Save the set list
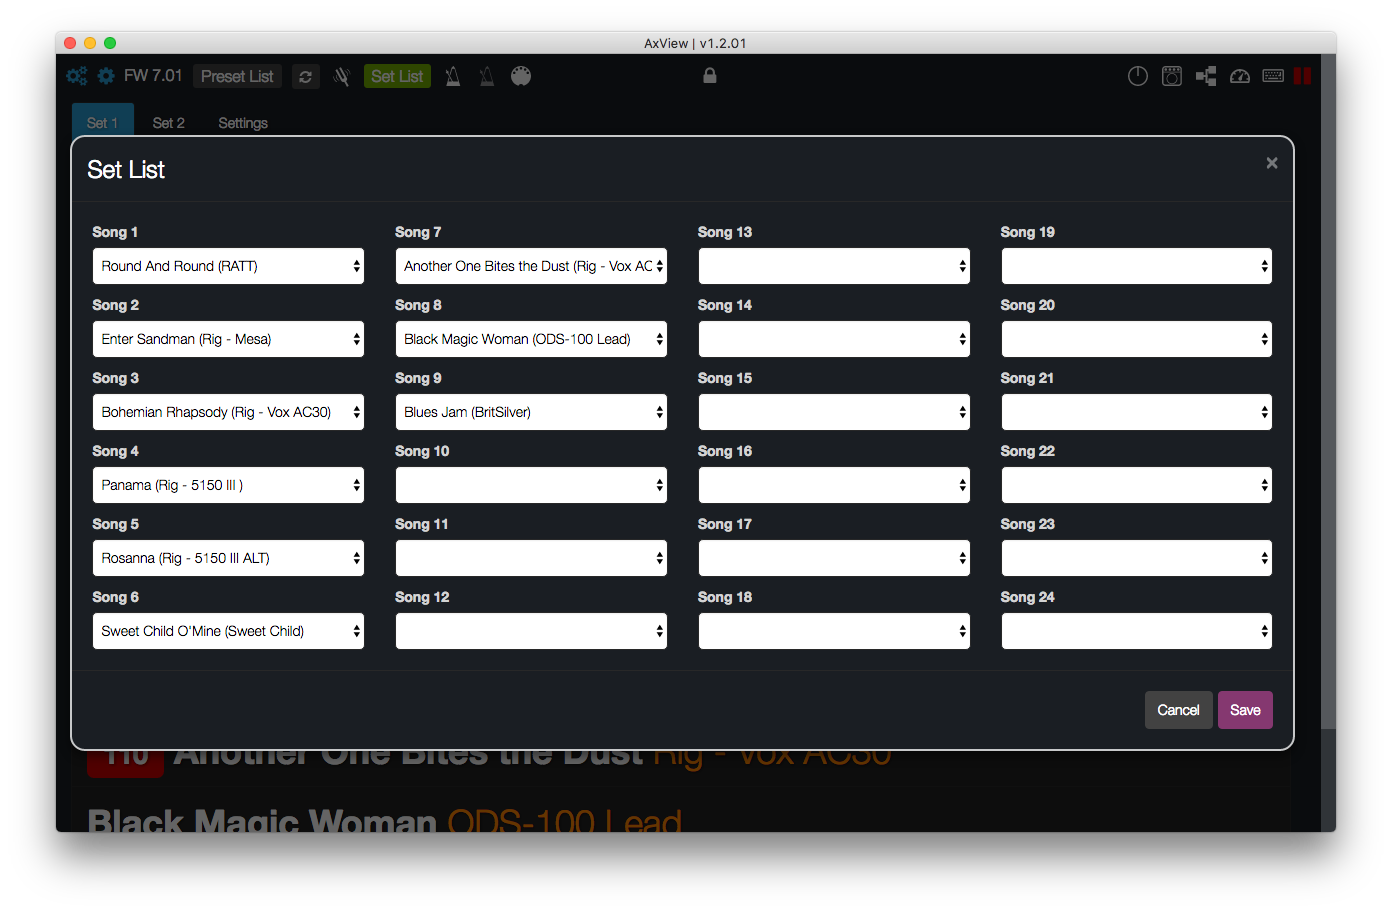The image size is (1392, 912). pyautogui.click(x=1245, y=710)
